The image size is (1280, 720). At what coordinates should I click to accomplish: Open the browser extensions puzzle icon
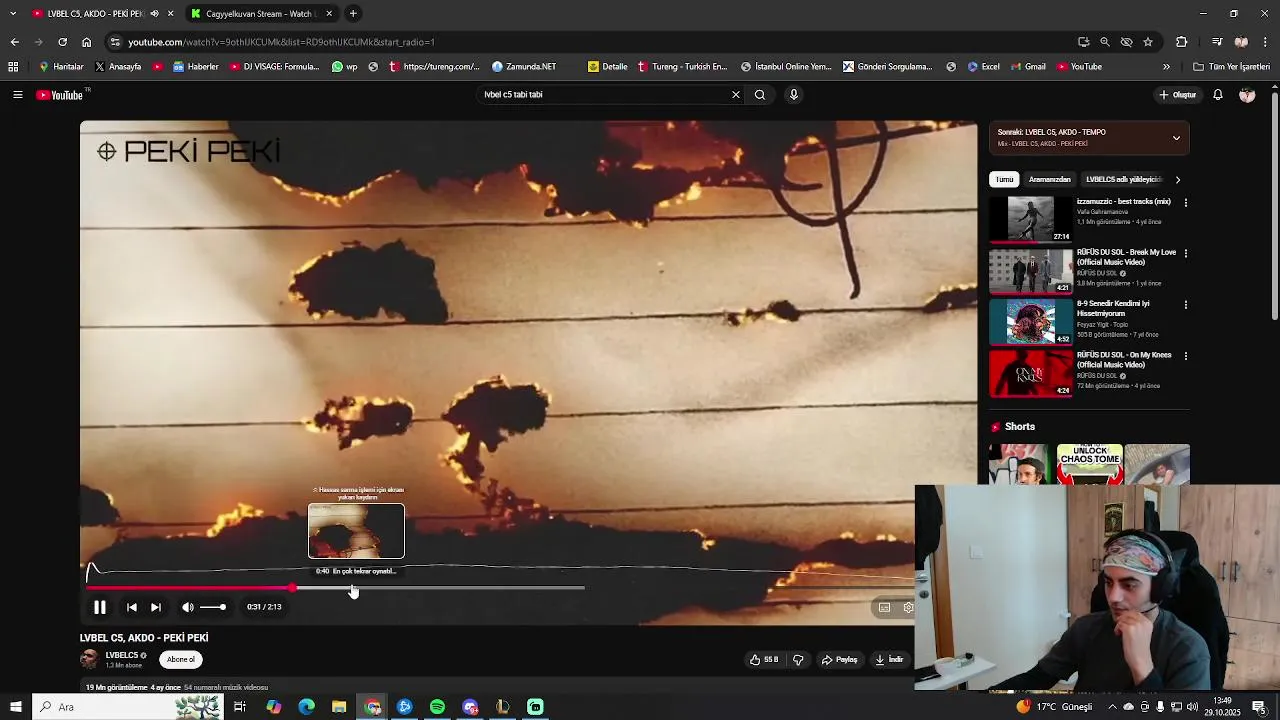point(1182,42)
